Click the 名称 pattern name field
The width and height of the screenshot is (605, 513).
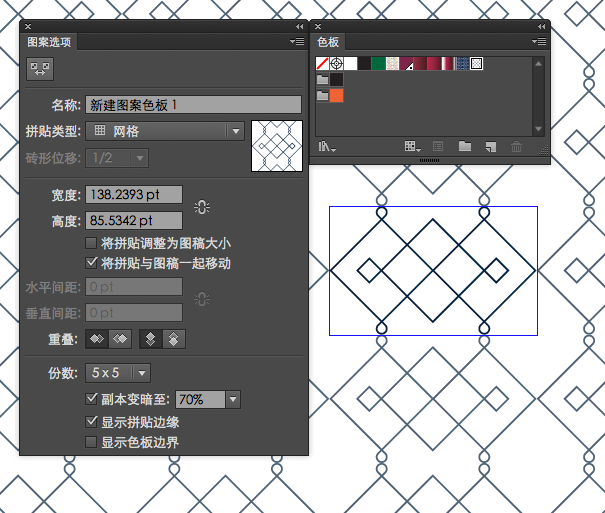(193, 105)
